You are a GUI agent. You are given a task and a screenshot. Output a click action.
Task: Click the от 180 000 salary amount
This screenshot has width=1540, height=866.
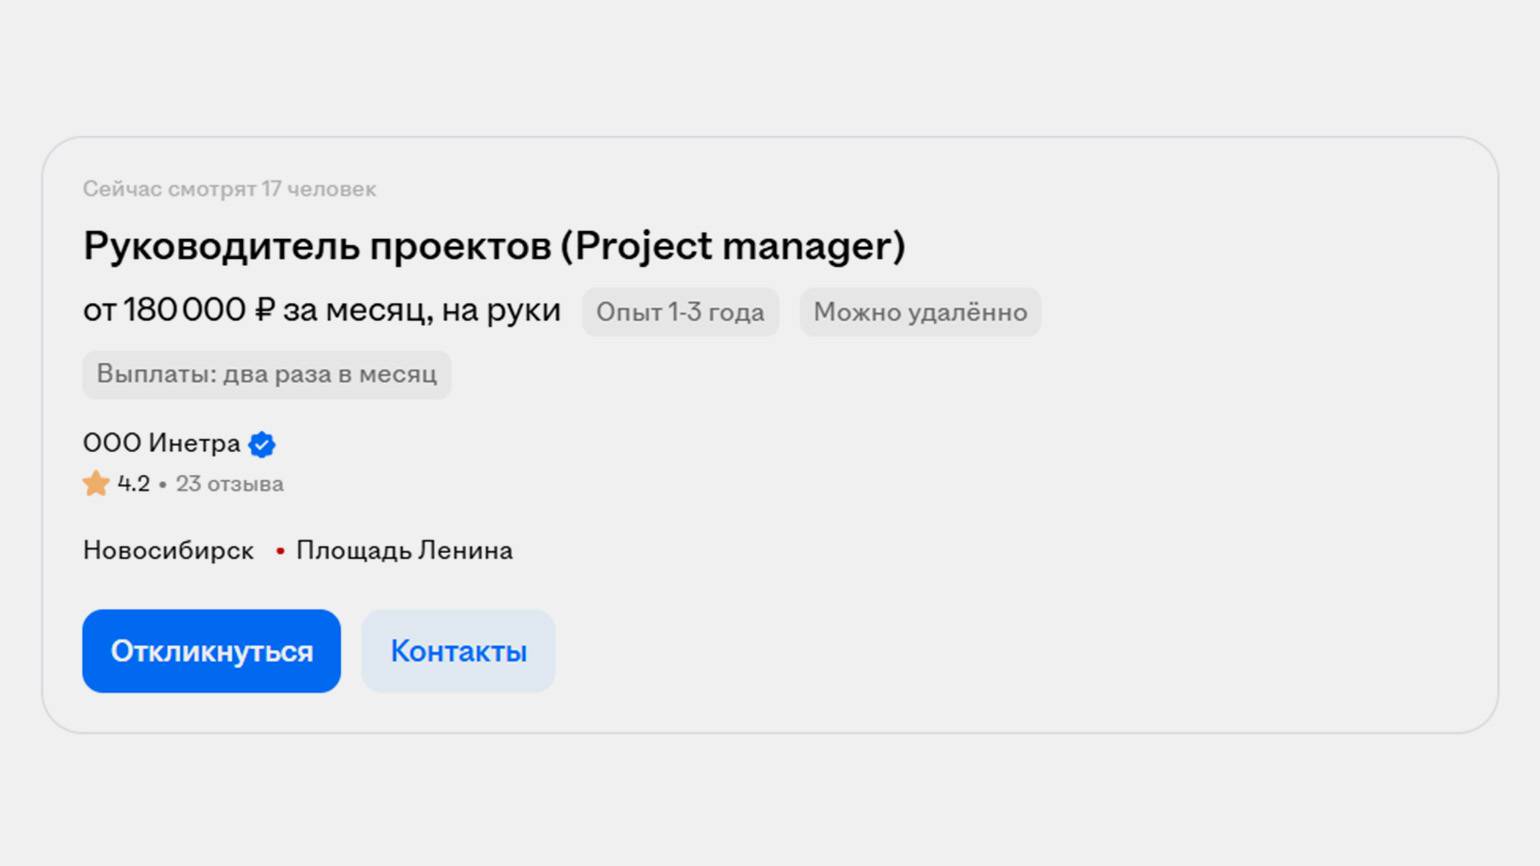tap(164, 311)
